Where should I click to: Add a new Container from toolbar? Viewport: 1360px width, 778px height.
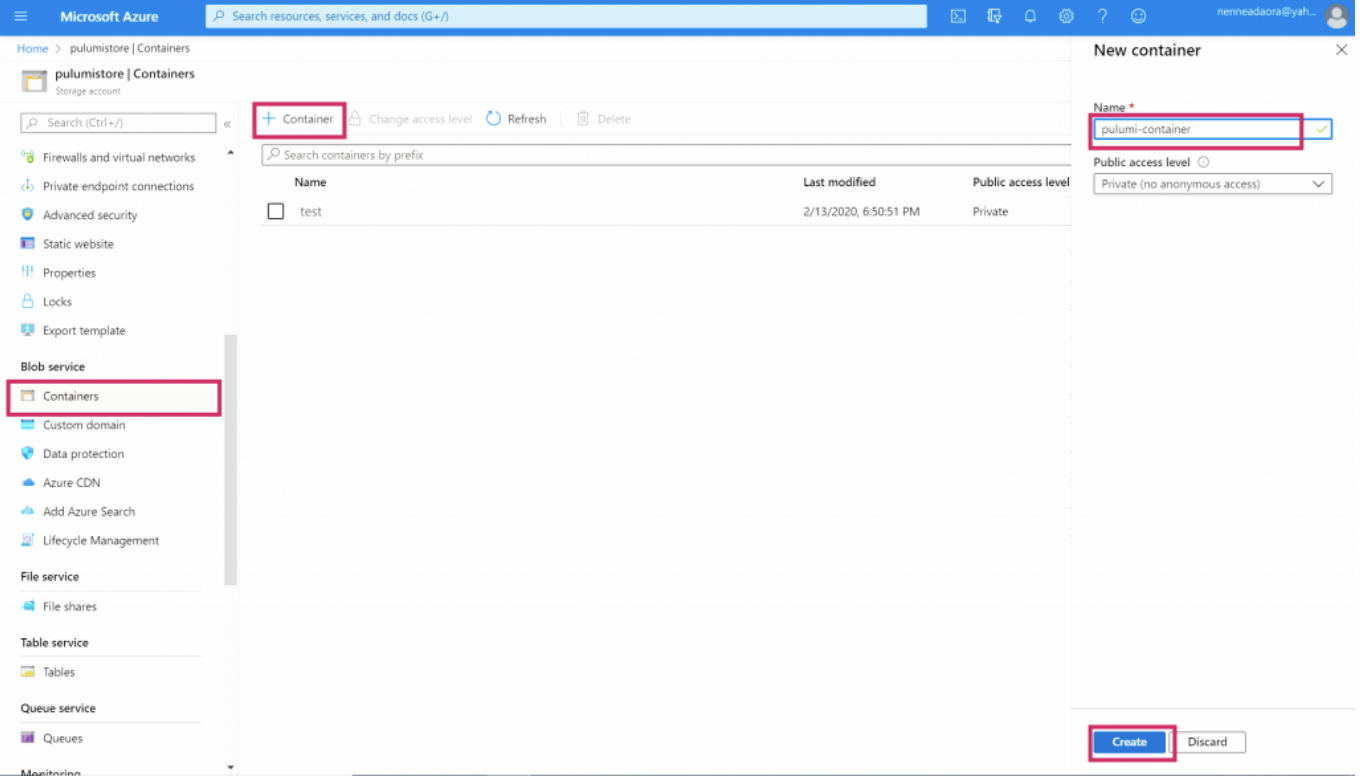(x=299, y=120)
